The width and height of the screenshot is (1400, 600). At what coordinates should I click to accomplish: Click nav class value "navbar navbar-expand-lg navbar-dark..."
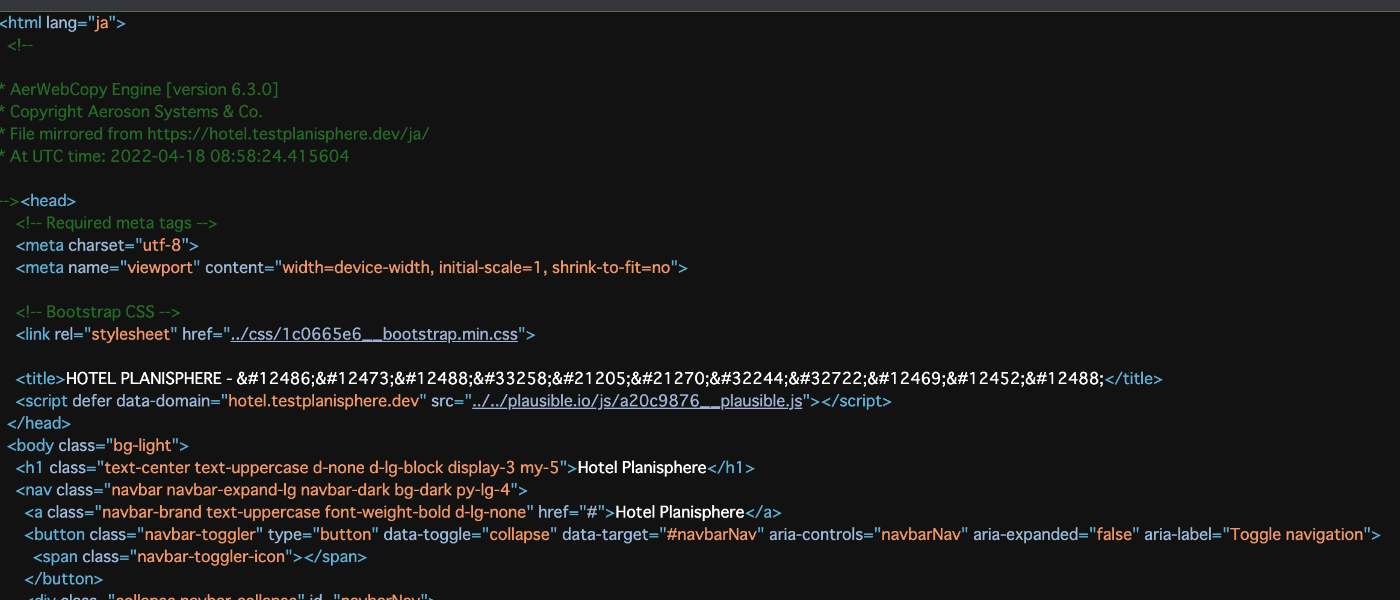point(312,490)
